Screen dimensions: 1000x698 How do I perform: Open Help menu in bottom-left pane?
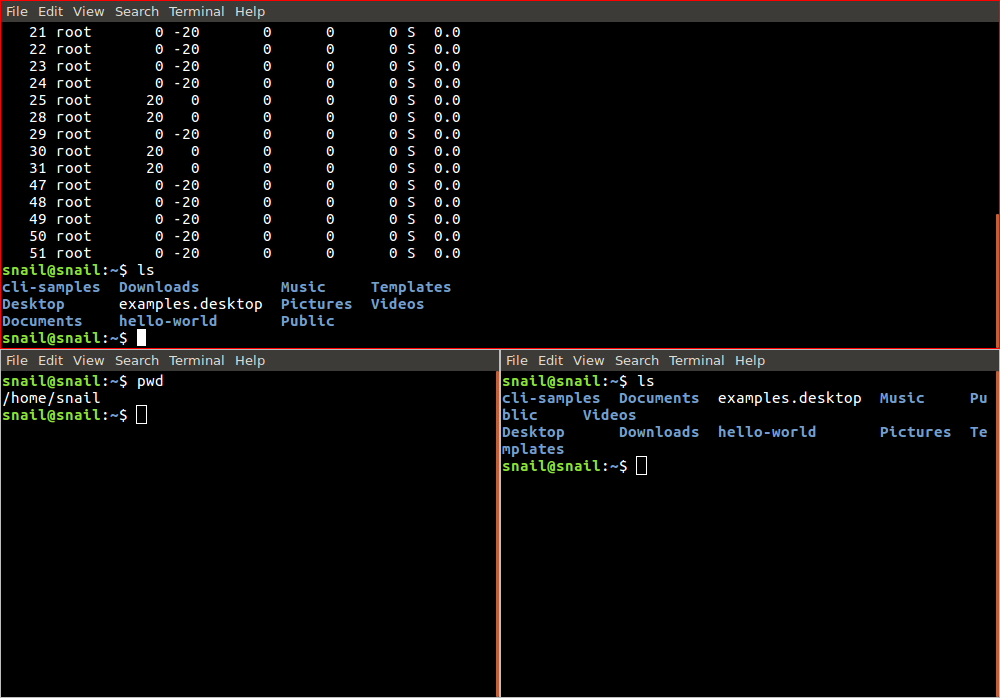point(250,361)
